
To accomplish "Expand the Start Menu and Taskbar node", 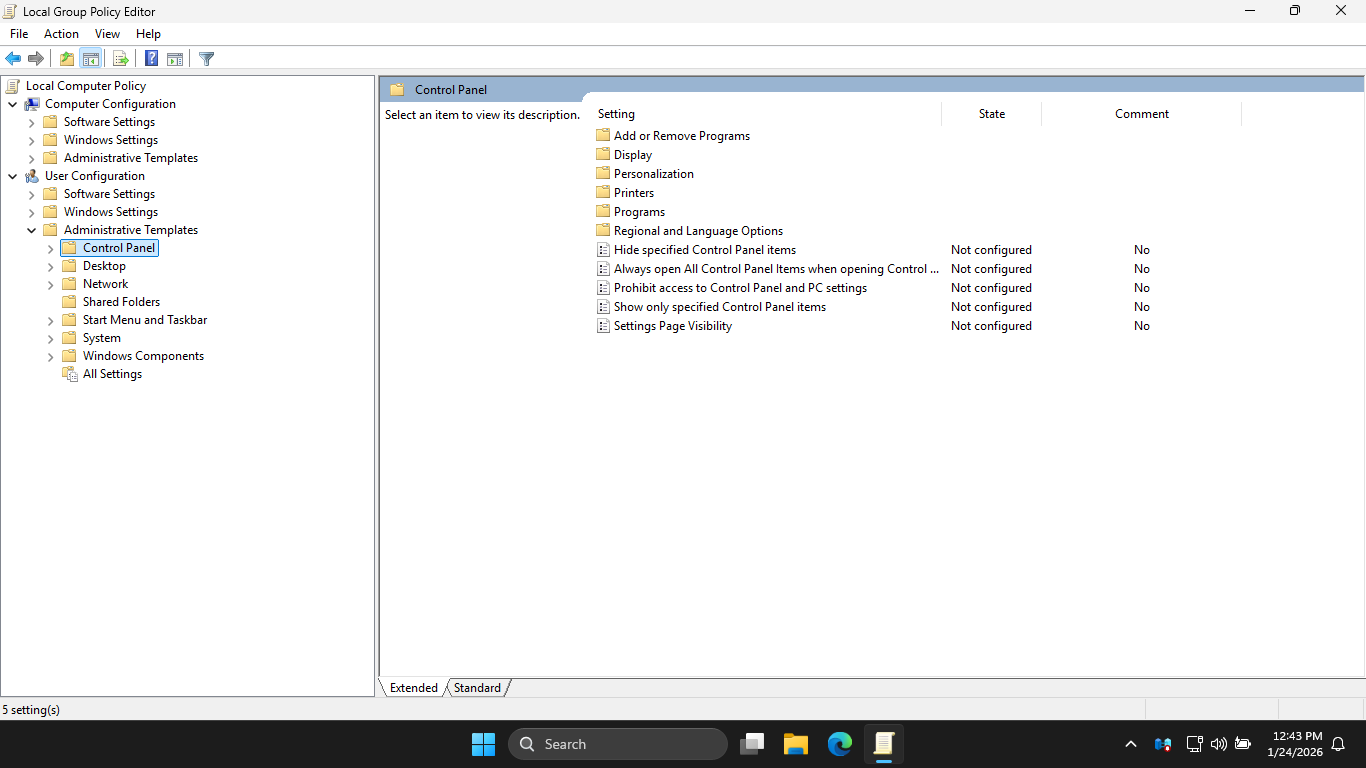I will coord(51,321).
